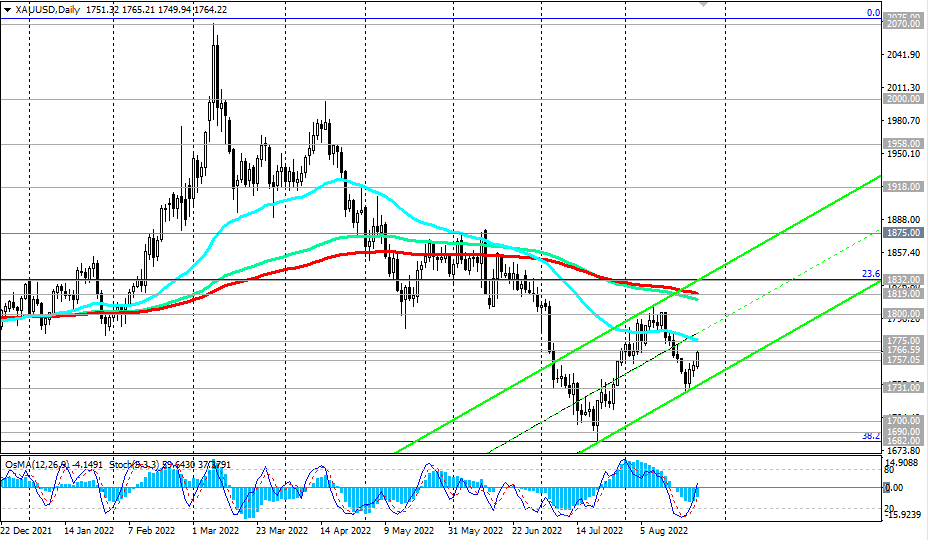Viewport: 928px width, 540px height.
Task: Click the 5 Aug 2022 date label
Action: [x=664, y=532]
